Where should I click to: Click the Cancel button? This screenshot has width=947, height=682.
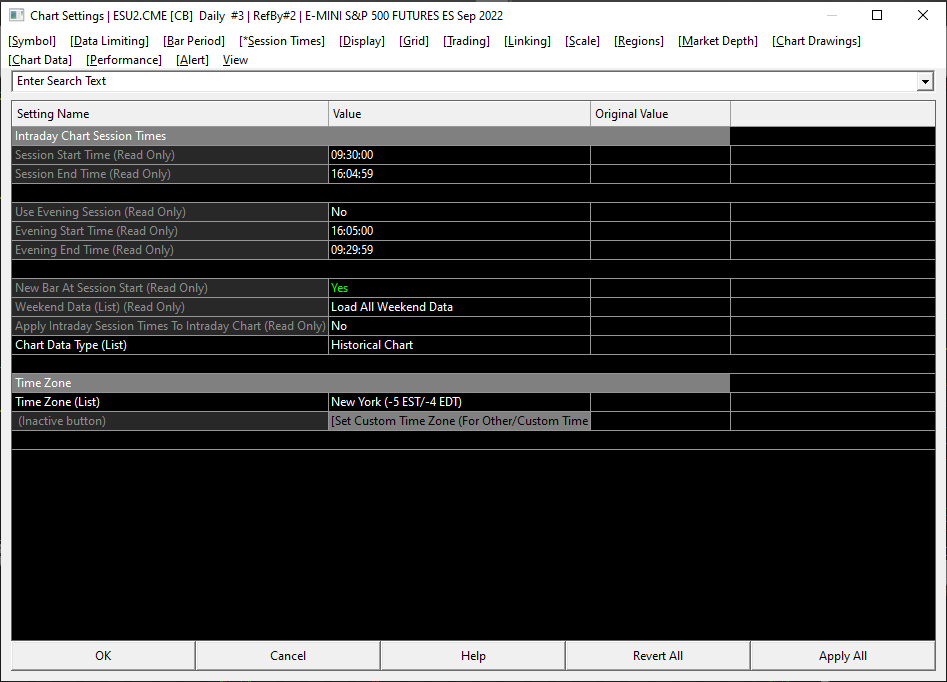(288, 656)
